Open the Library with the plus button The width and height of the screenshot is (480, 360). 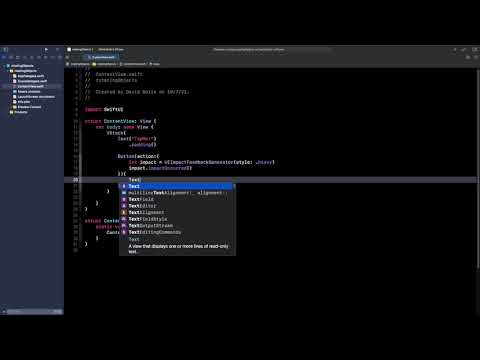[455, 50]
